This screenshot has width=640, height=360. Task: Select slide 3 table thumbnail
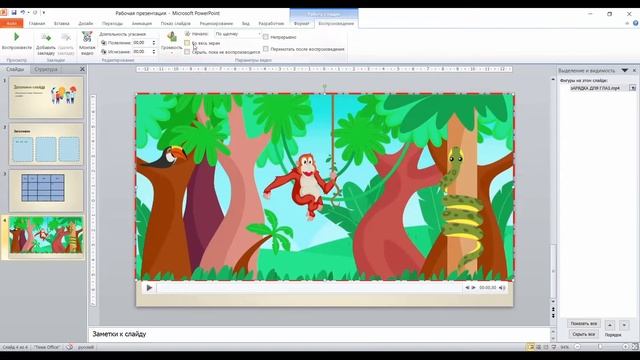coord(46,191)
